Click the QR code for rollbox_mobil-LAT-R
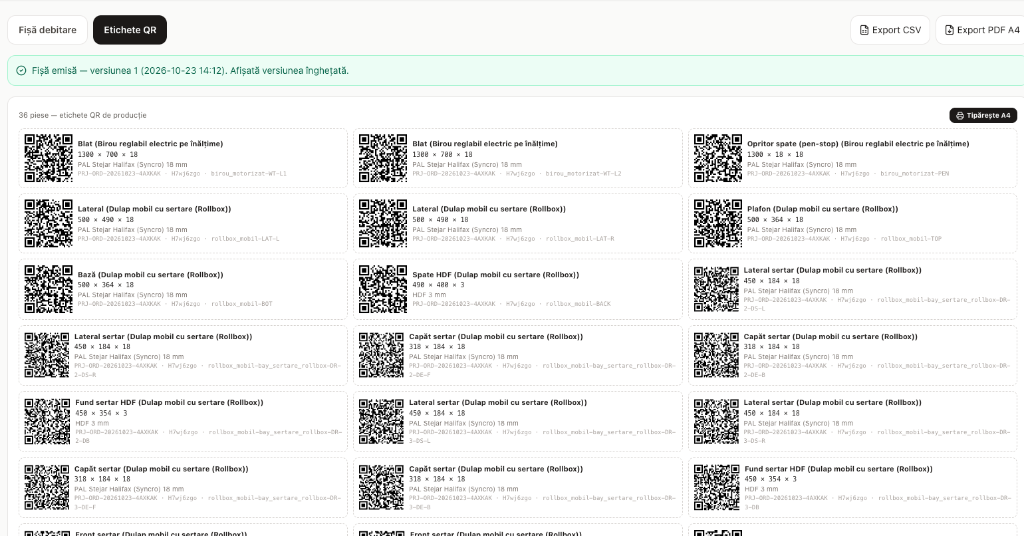This screenshot has width=1024, height=536. [383, 223]
